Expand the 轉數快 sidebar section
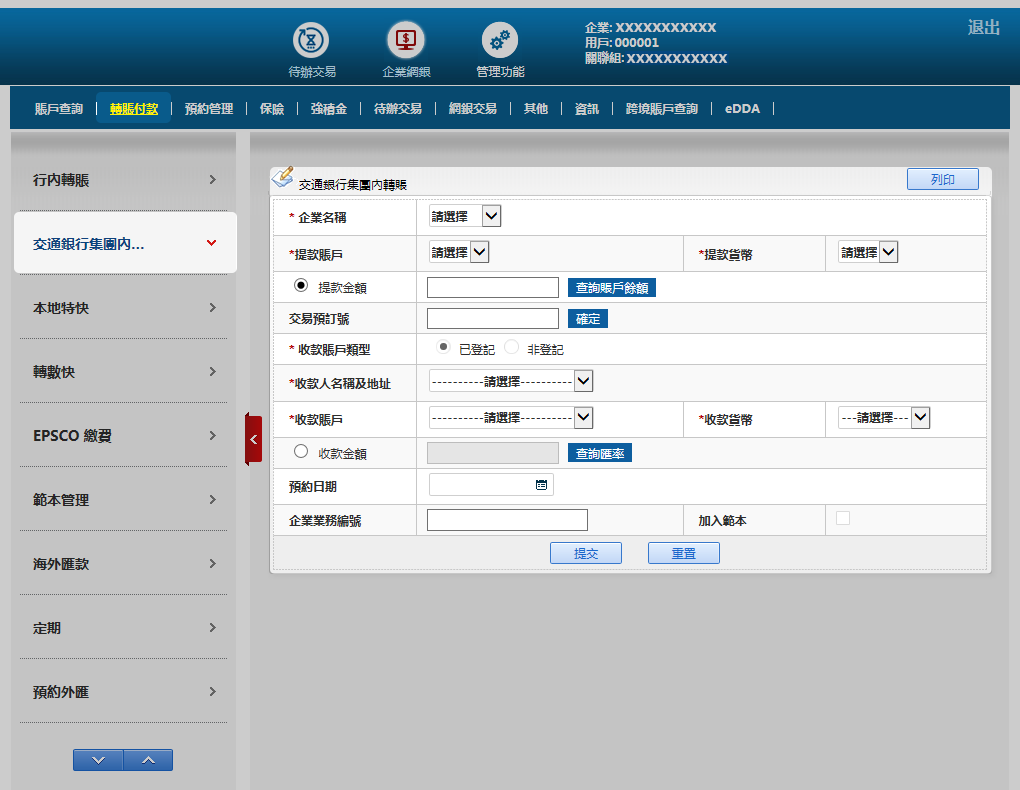 124,372
